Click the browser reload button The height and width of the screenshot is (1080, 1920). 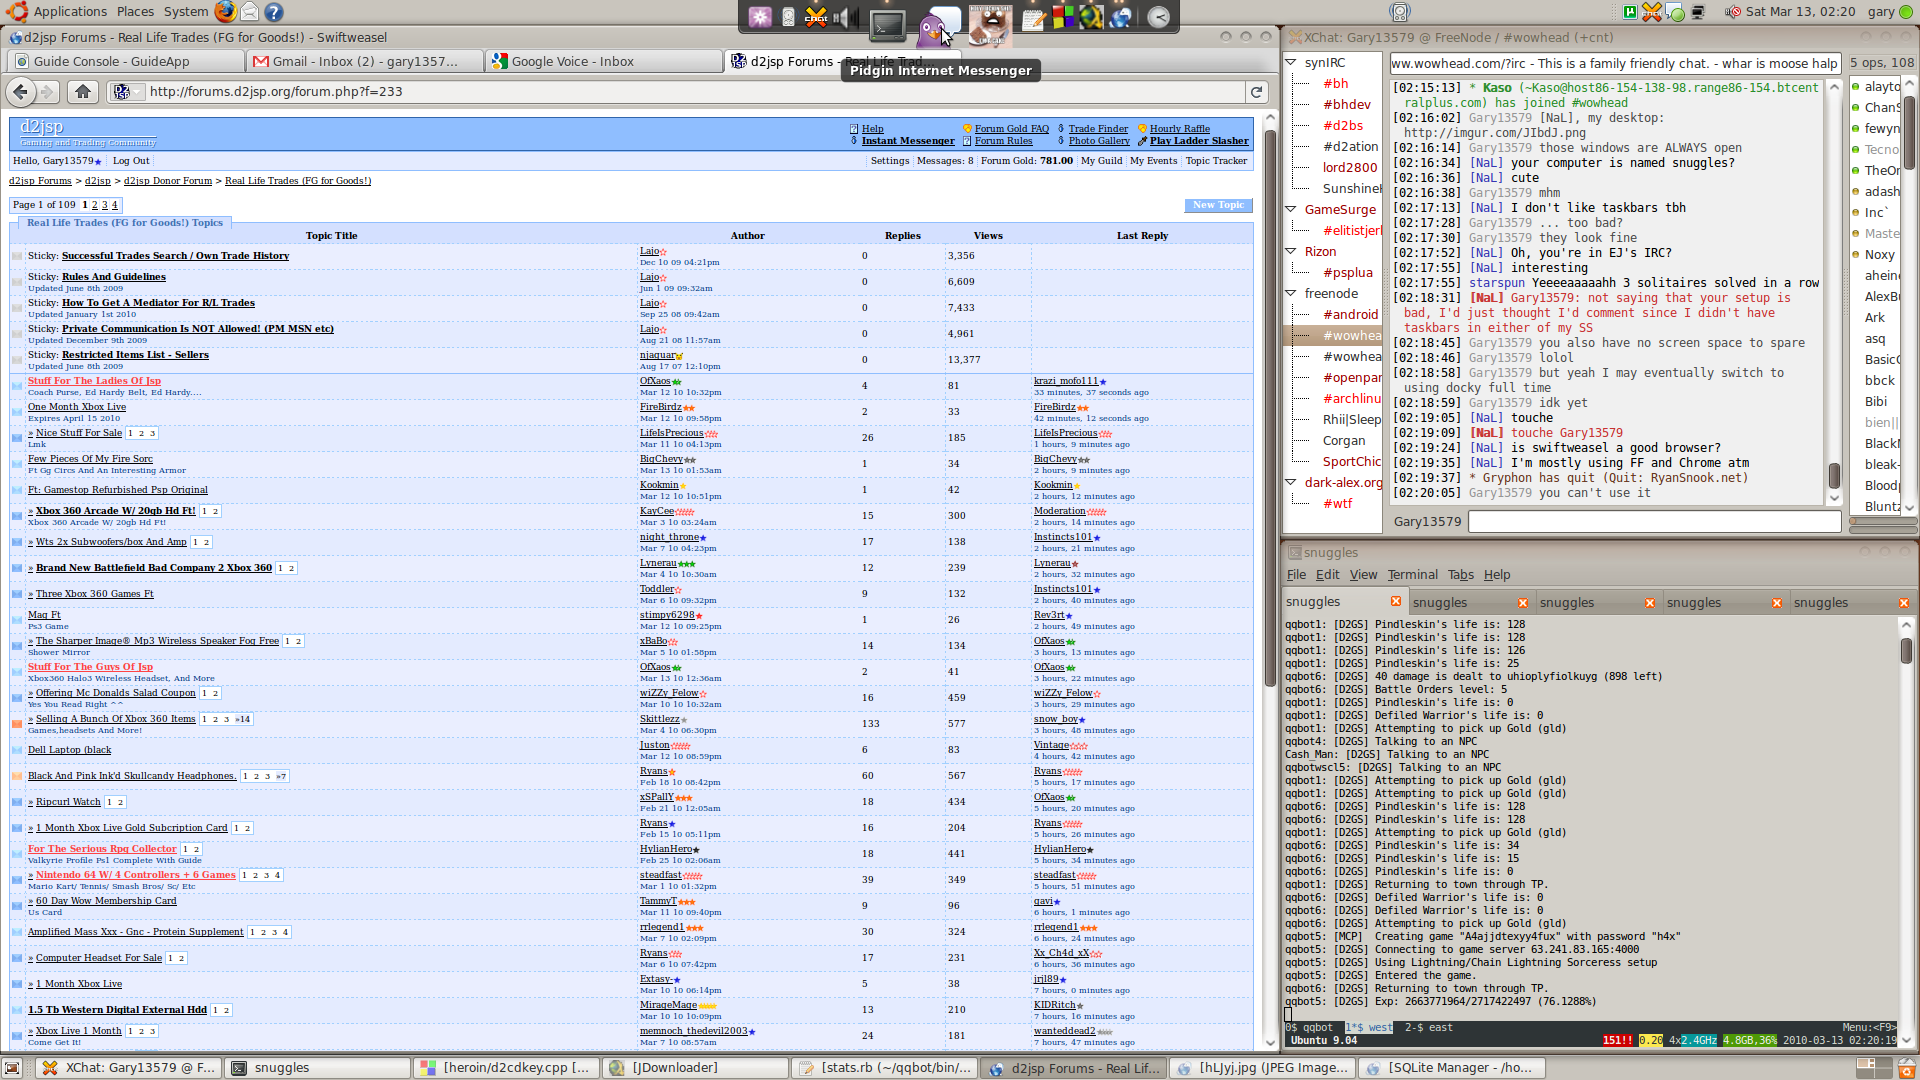(1256, 92)
